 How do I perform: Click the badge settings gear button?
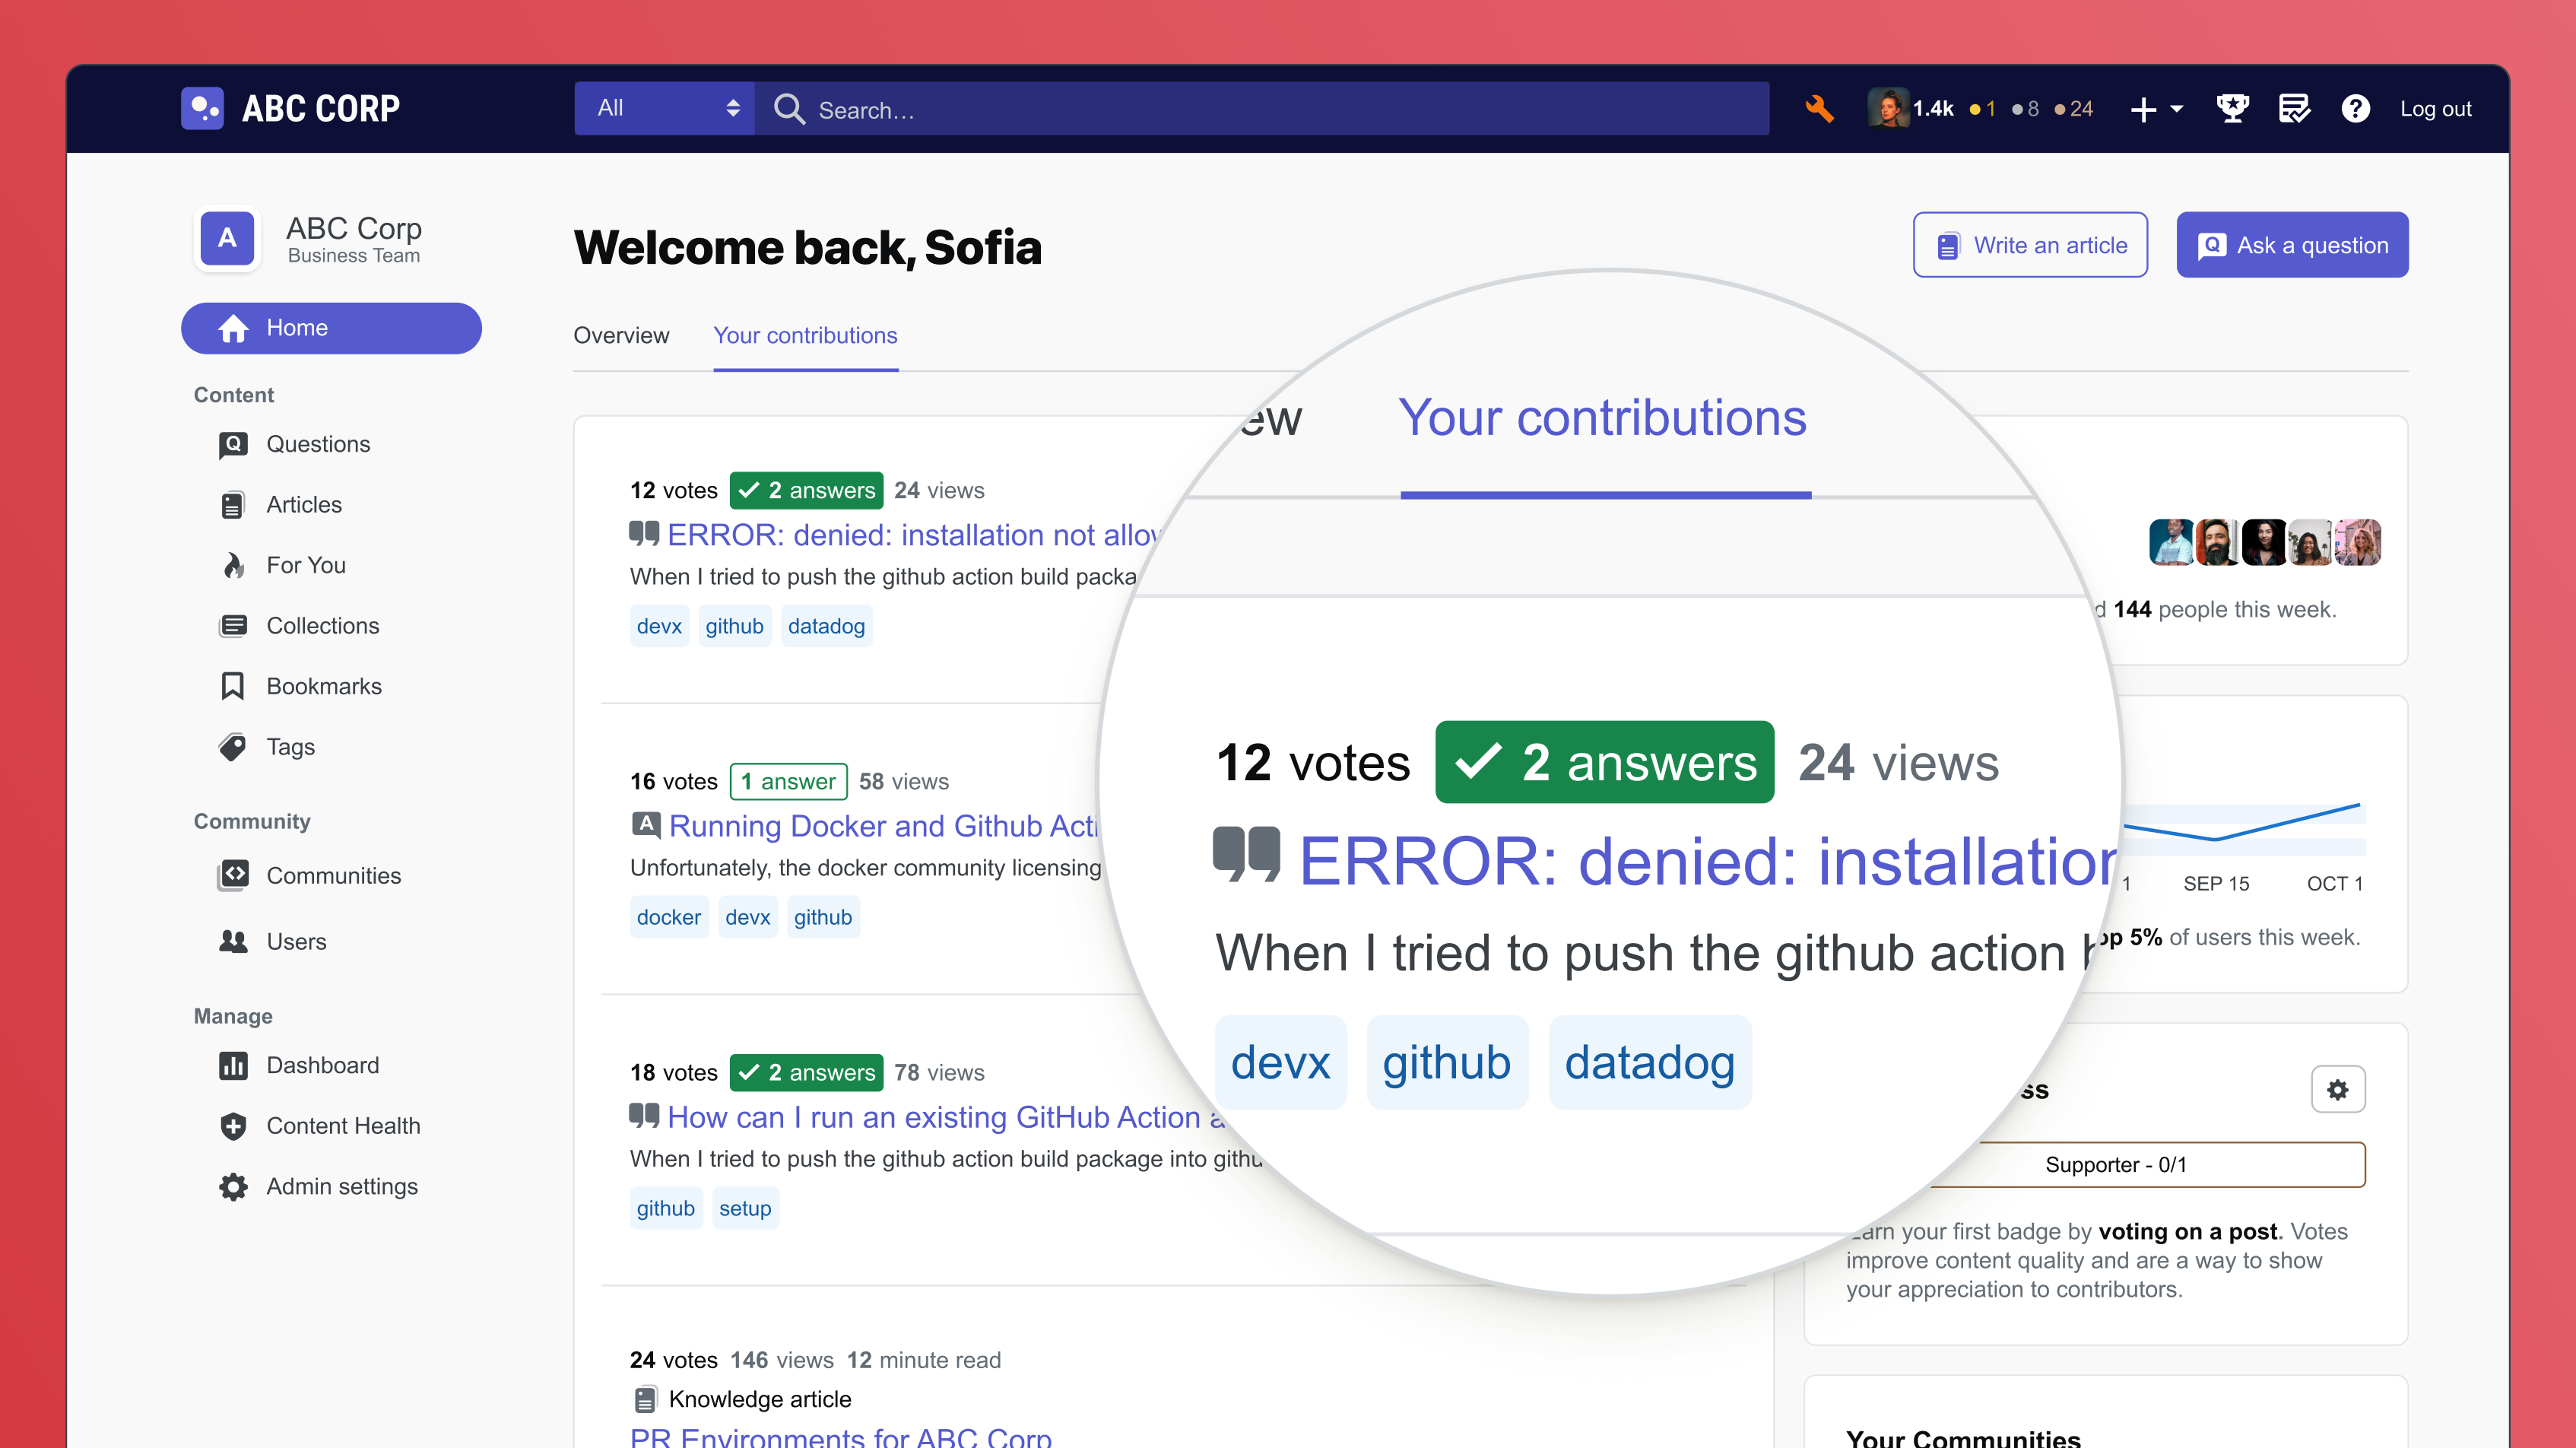point(2337,1089)
